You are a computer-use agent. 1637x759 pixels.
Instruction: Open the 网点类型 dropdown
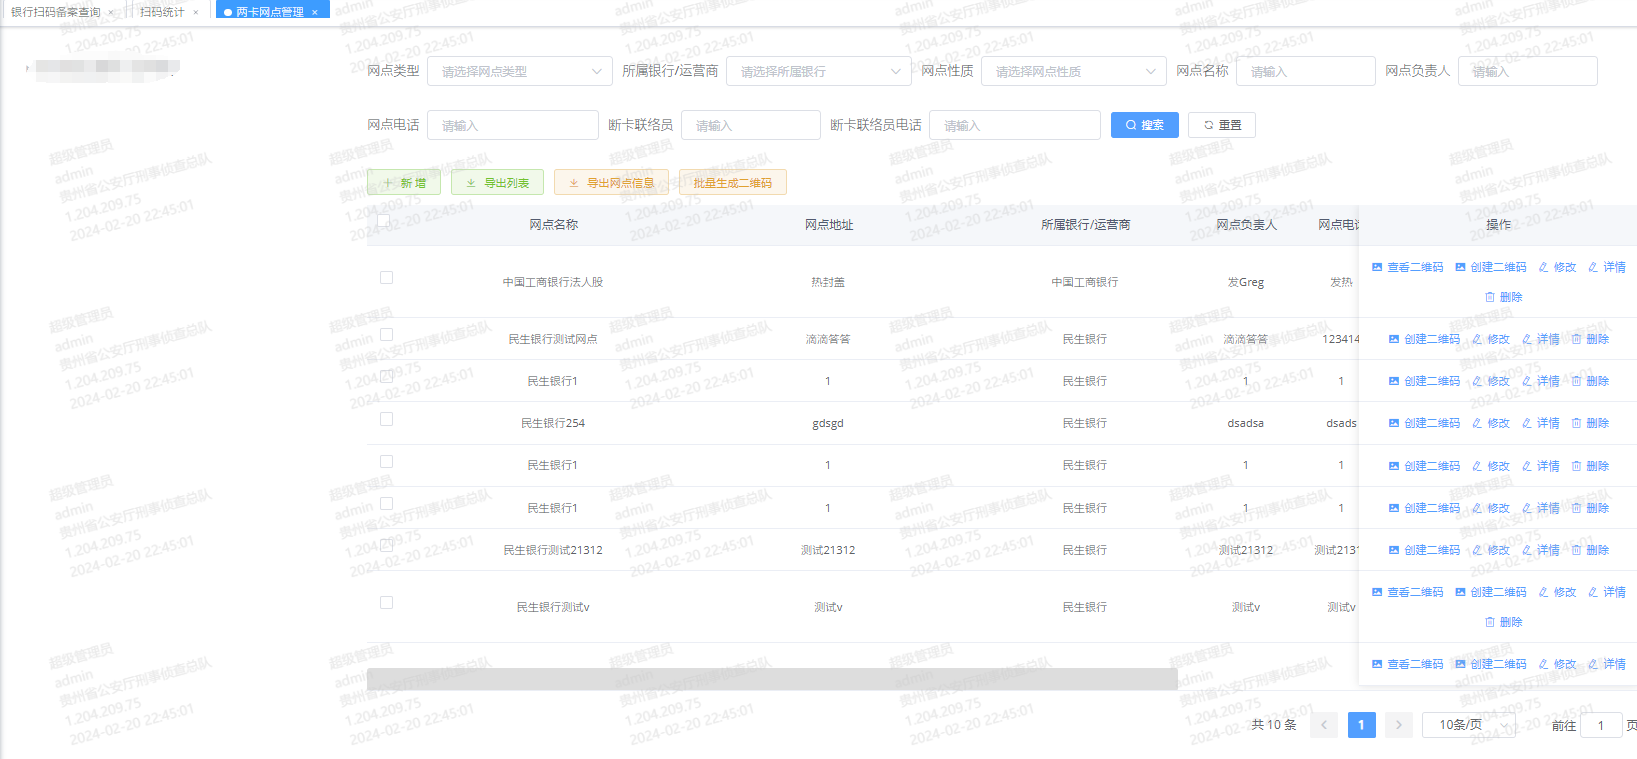520,71
